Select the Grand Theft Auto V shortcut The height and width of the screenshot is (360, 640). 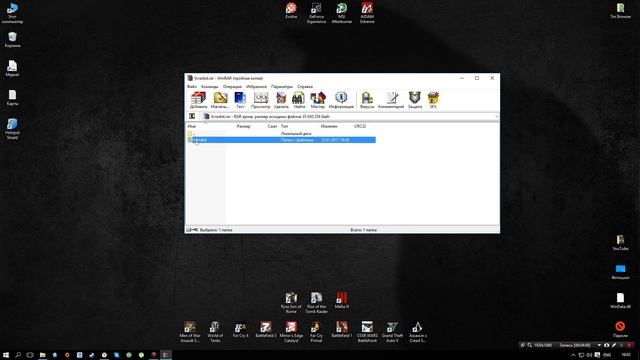click(x=392, y=332)
